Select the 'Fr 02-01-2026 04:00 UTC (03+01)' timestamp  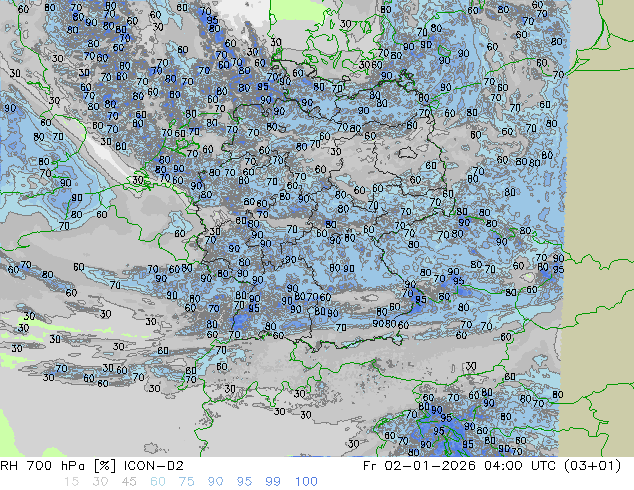click(492, 466)
